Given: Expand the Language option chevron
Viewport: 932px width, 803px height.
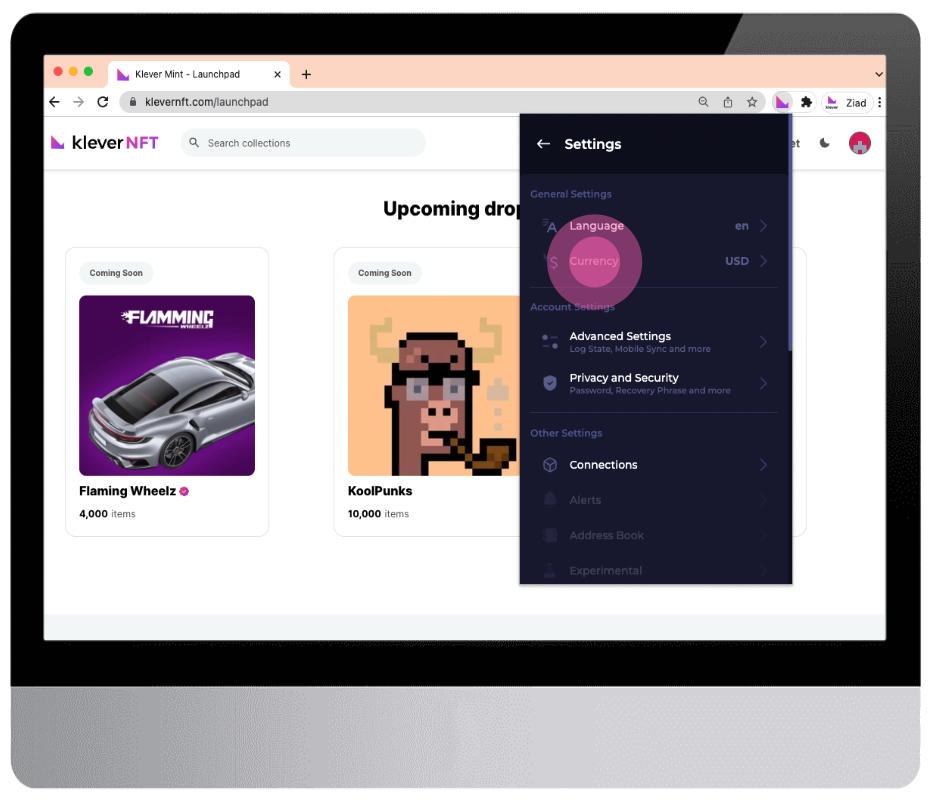Looking at the screenshot, I should (764, 226).
